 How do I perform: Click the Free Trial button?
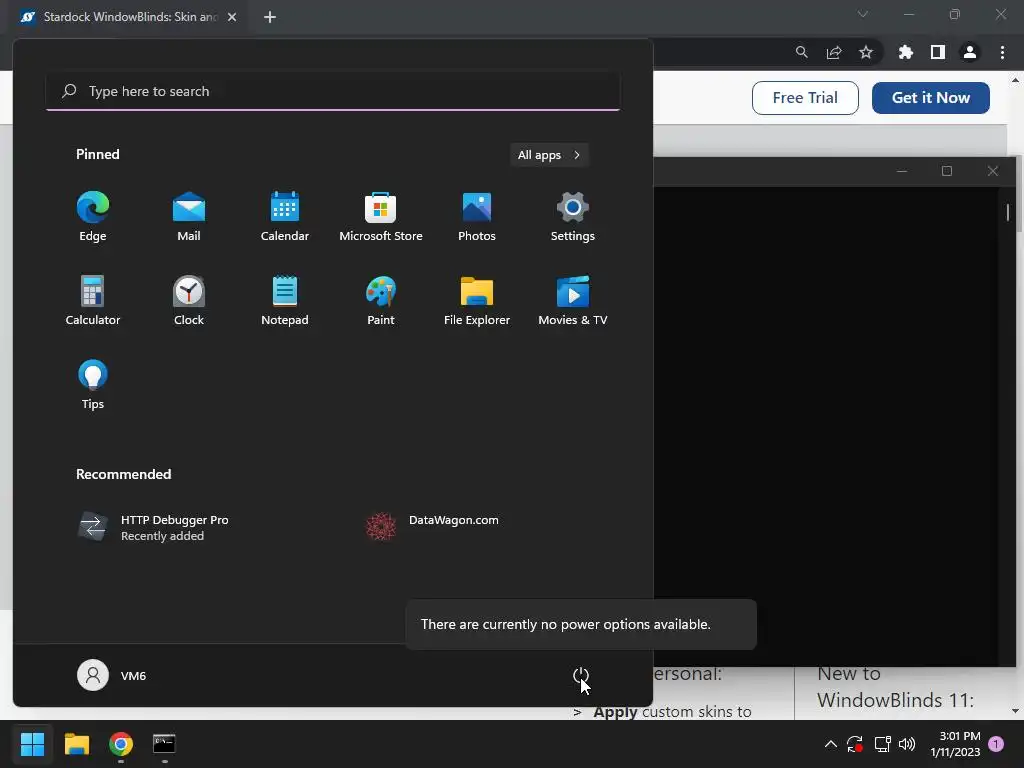pyautogui.click(x=805, y=98)
